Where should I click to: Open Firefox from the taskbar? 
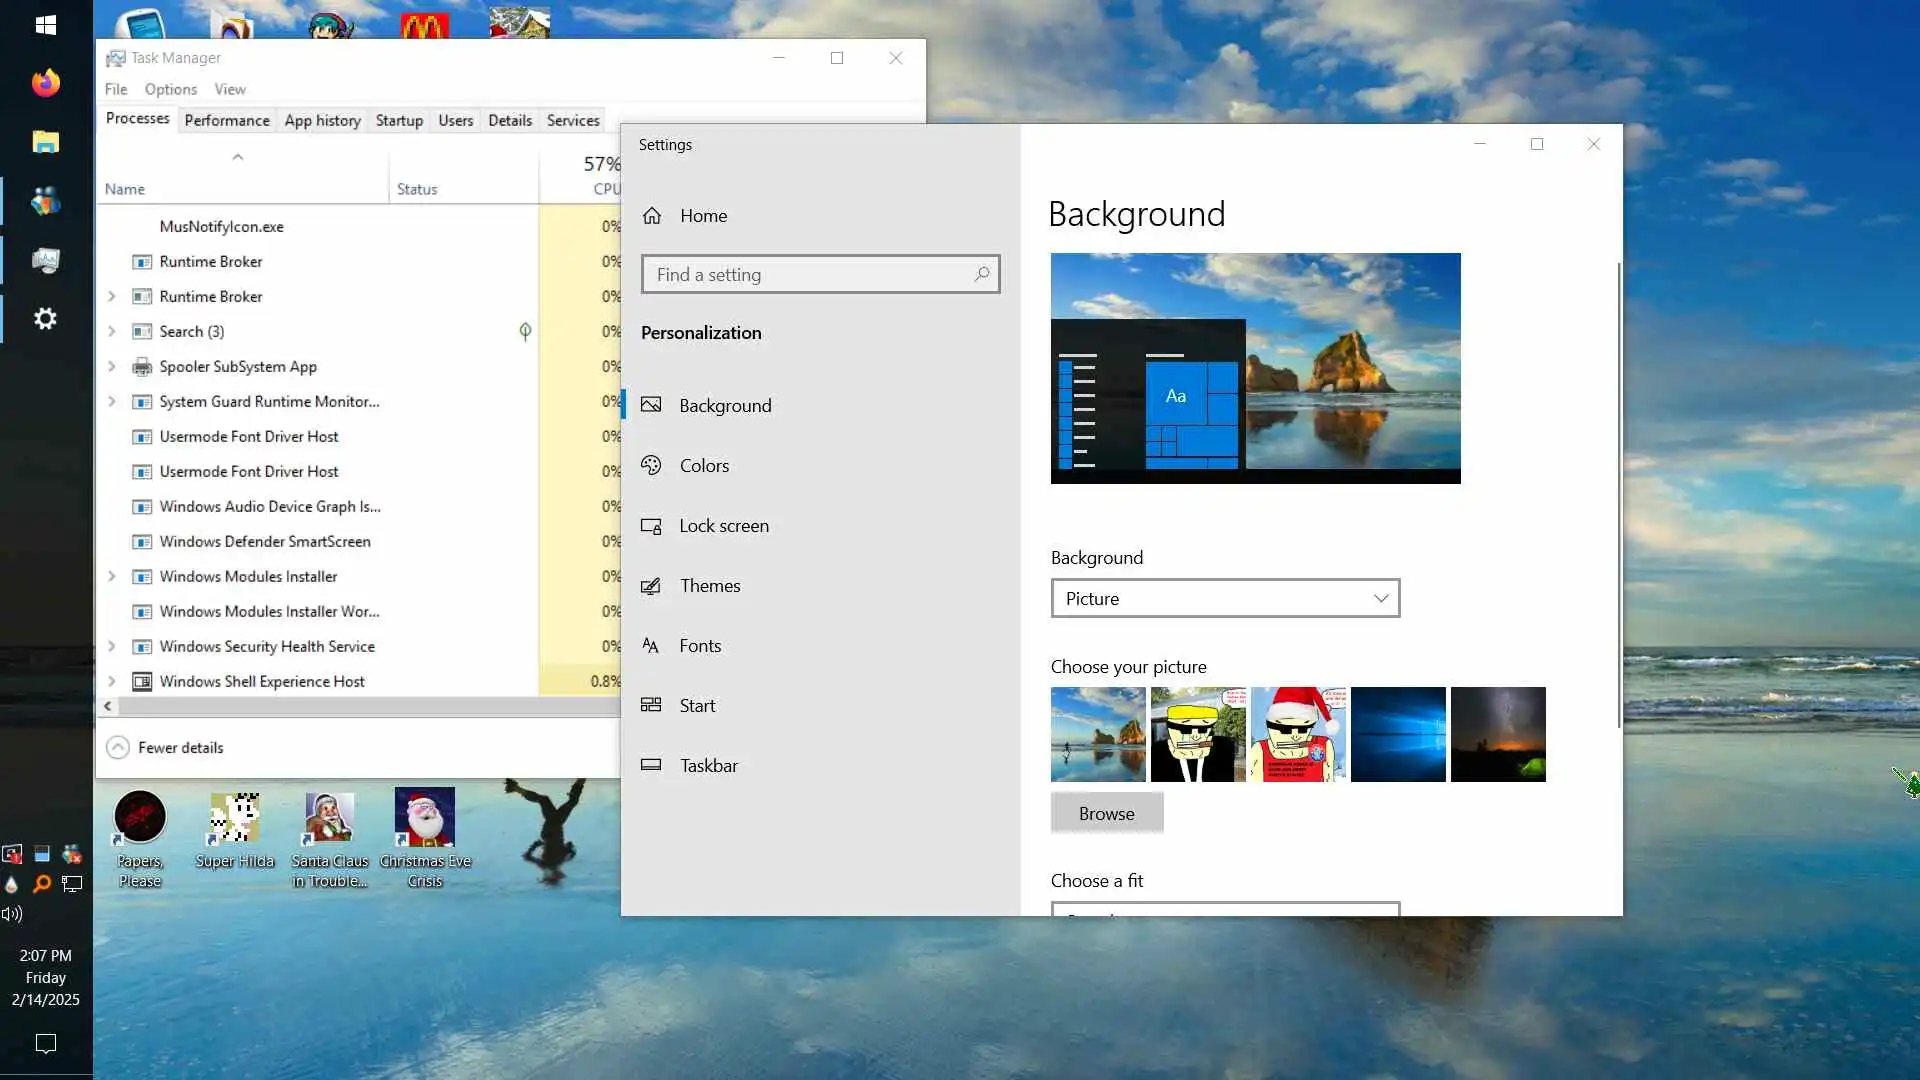click(x=45, y=83)
